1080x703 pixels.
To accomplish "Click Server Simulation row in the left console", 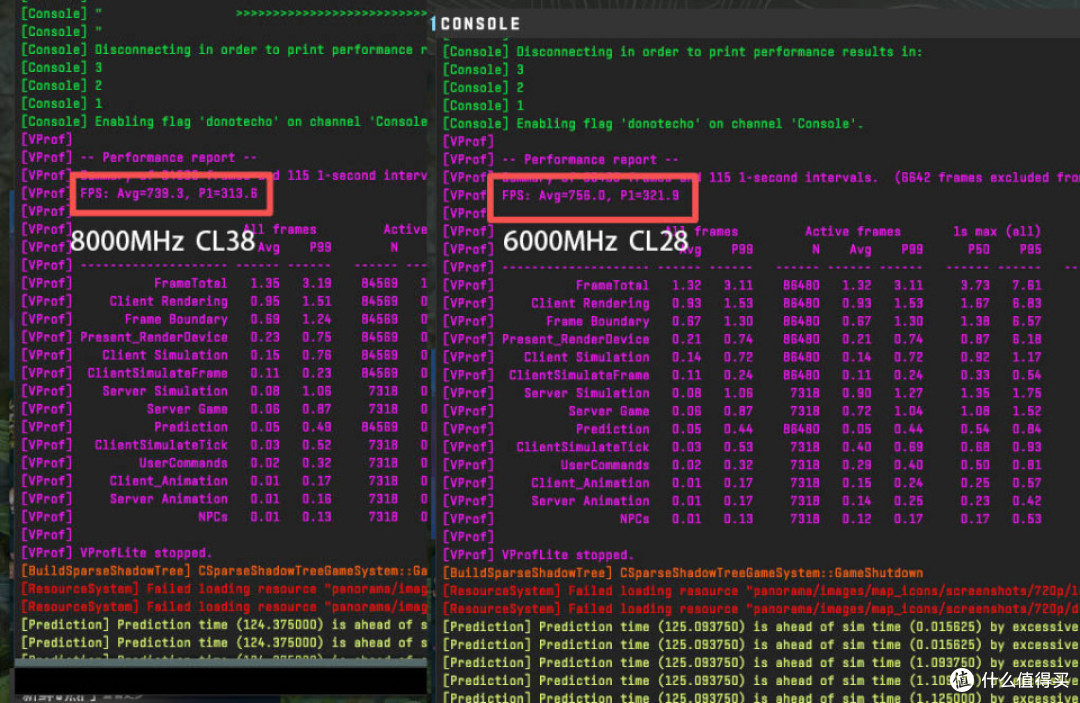I will [x=225, y=390].
